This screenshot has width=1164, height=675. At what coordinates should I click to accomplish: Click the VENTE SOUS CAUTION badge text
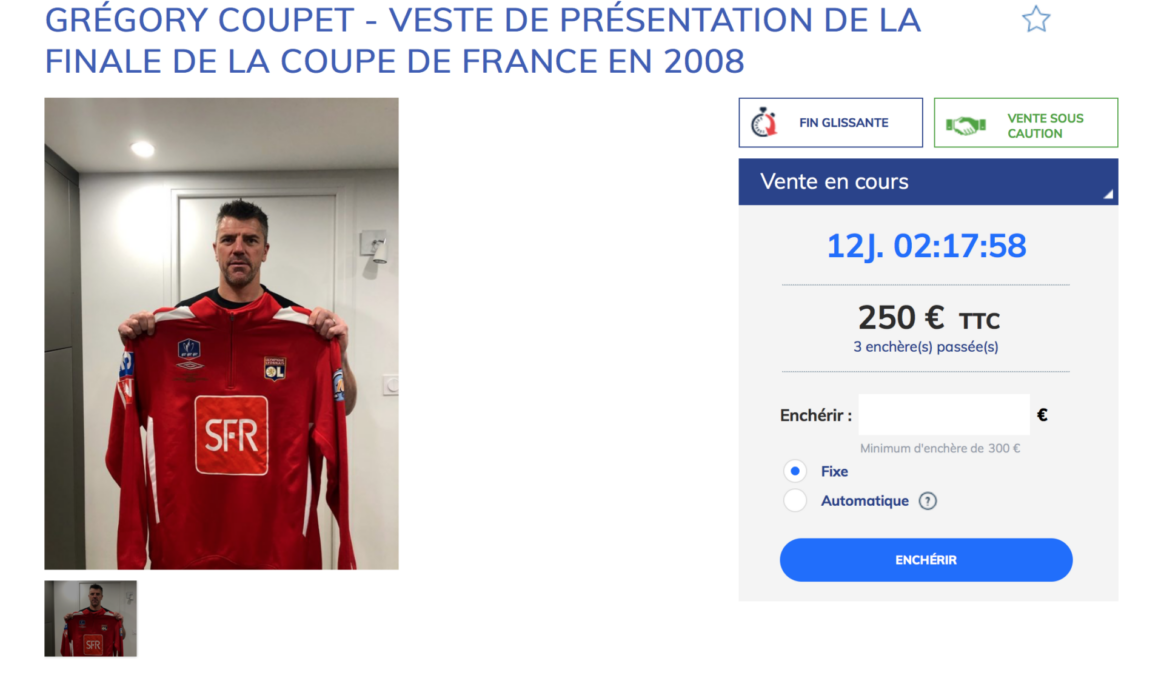[x=1045, y=125]
